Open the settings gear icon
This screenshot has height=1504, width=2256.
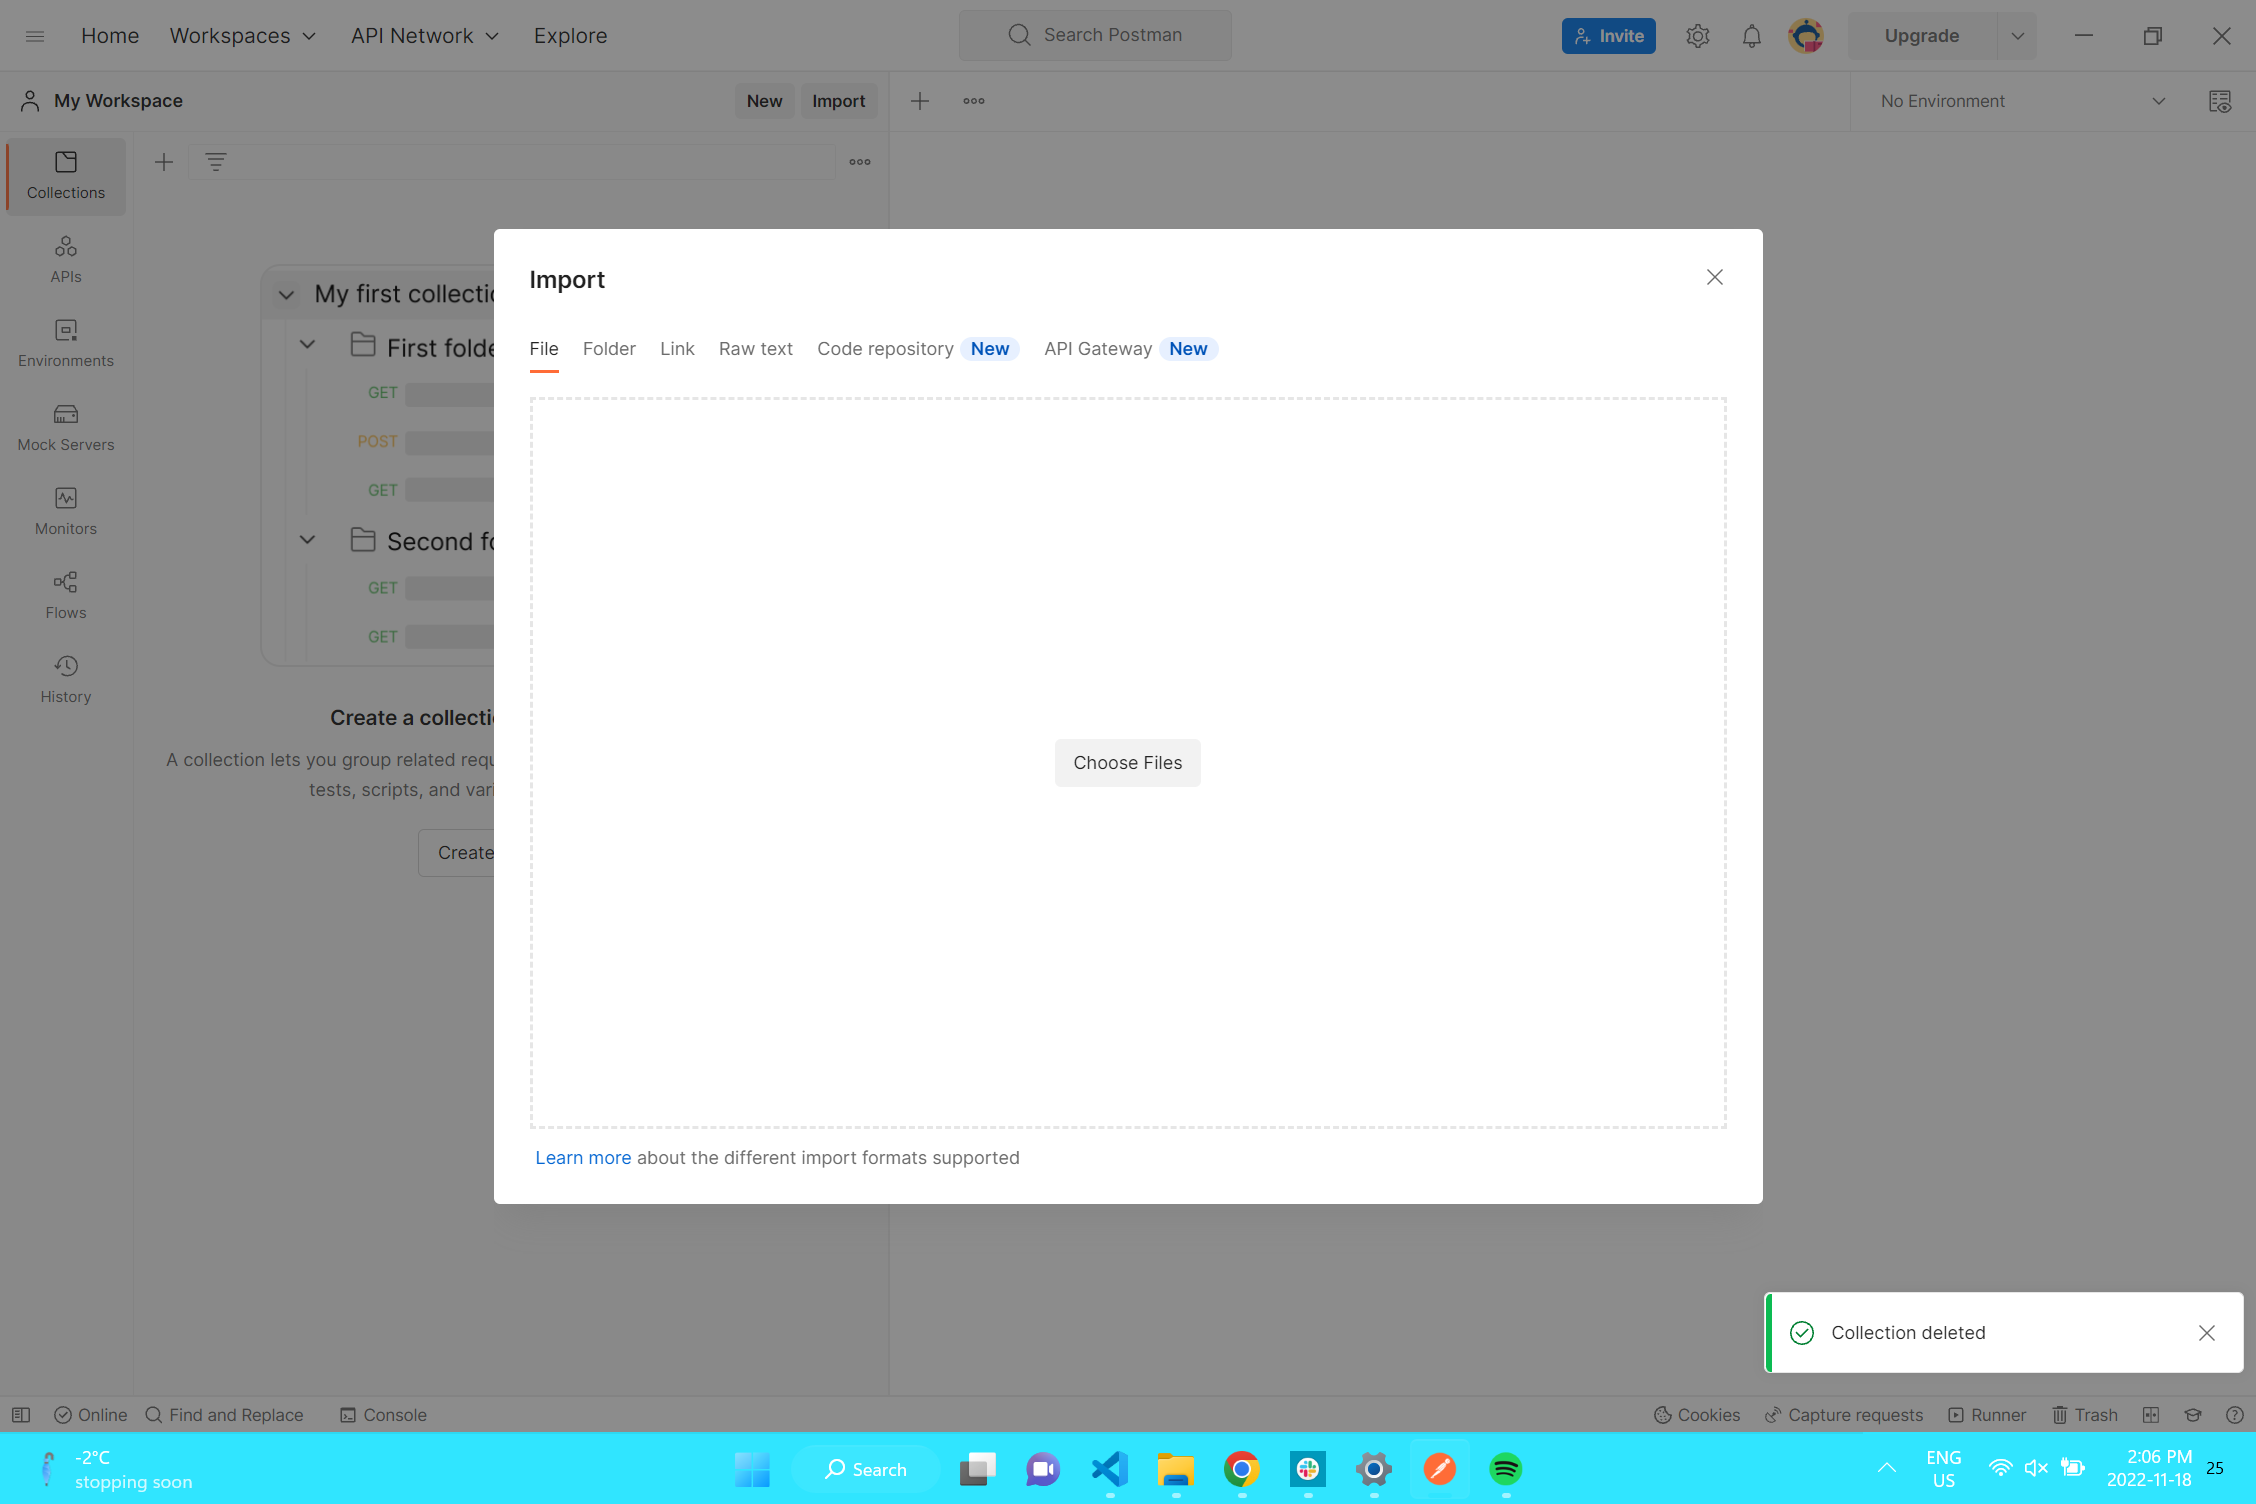coord(1697,36)
